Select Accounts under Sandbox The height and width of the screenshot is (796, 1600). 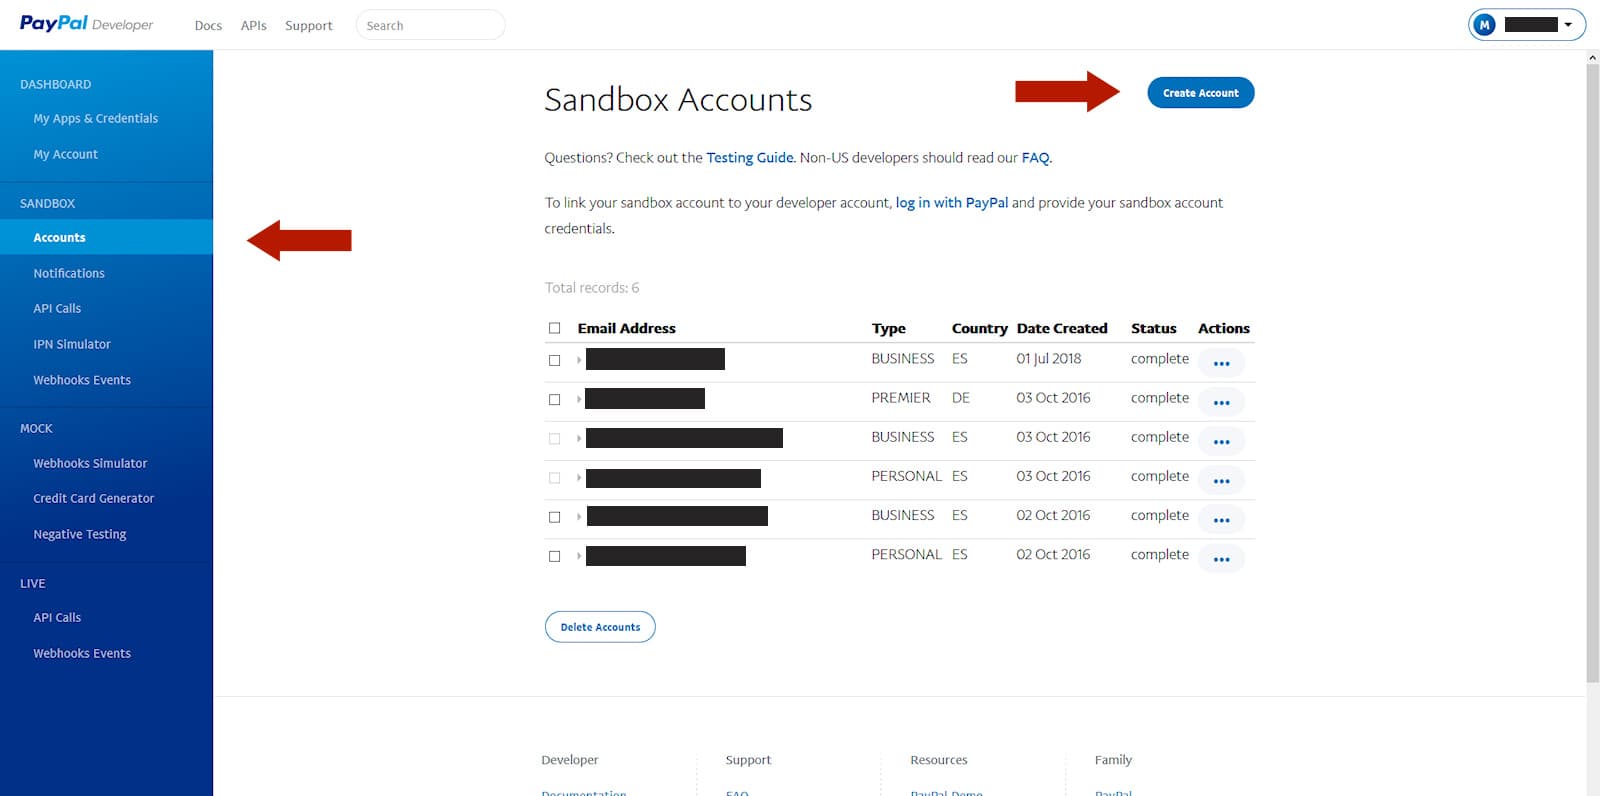pyautogui.click(x=106, y=237)
